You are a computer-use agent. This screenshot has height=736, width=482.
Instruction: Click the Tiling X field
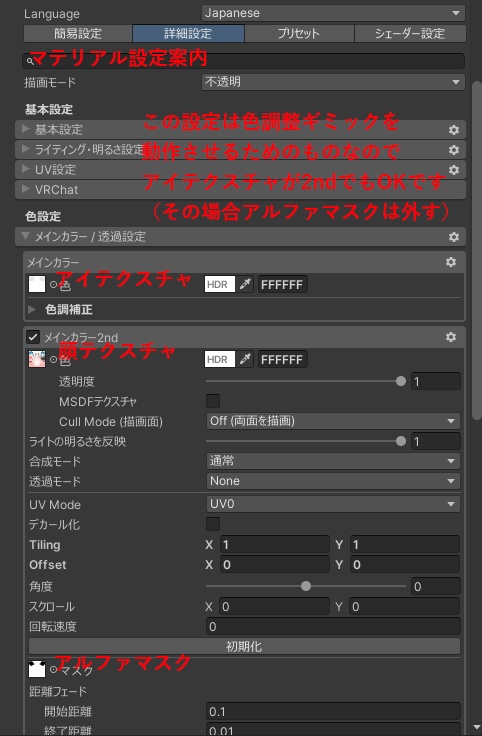[275, 544]
